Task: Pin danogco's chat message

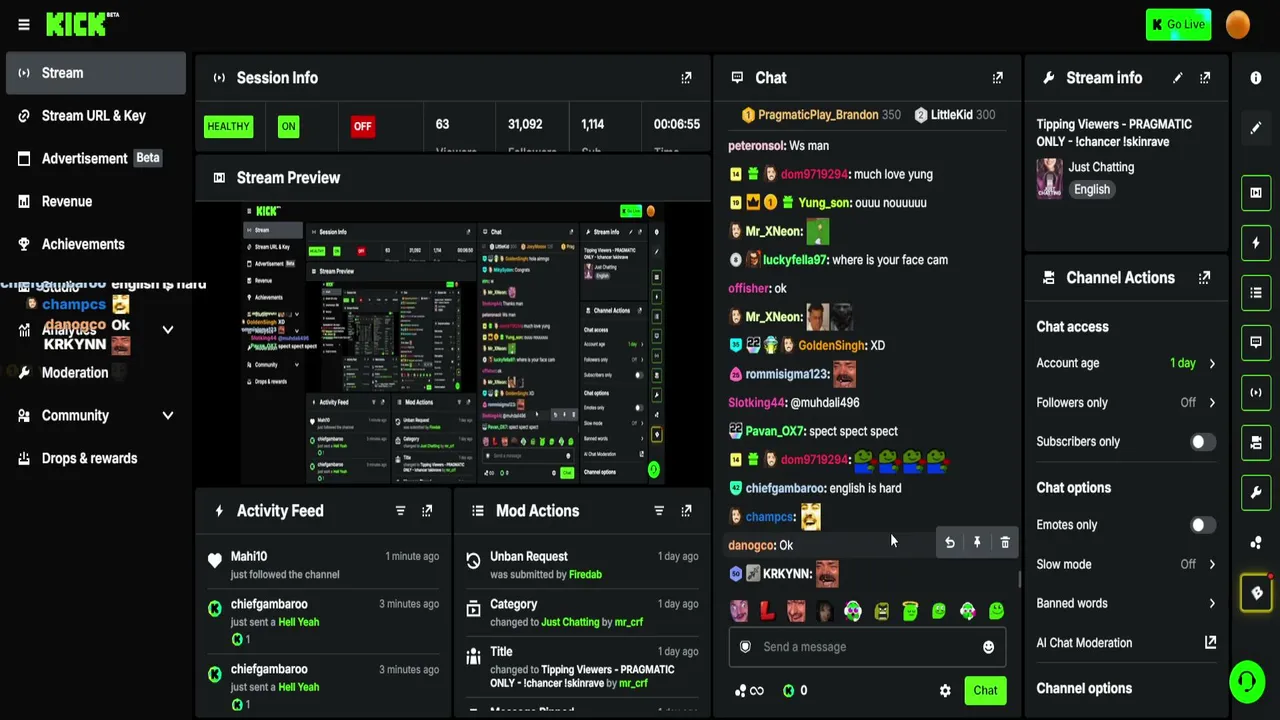Action: (977, 543)
